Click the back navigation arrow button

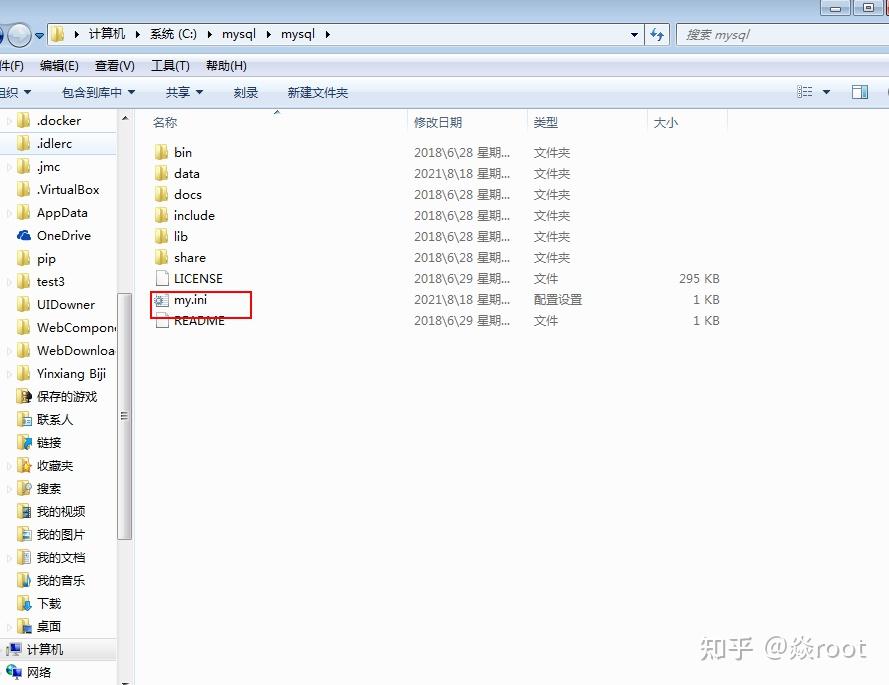click(x=2, y=35)
